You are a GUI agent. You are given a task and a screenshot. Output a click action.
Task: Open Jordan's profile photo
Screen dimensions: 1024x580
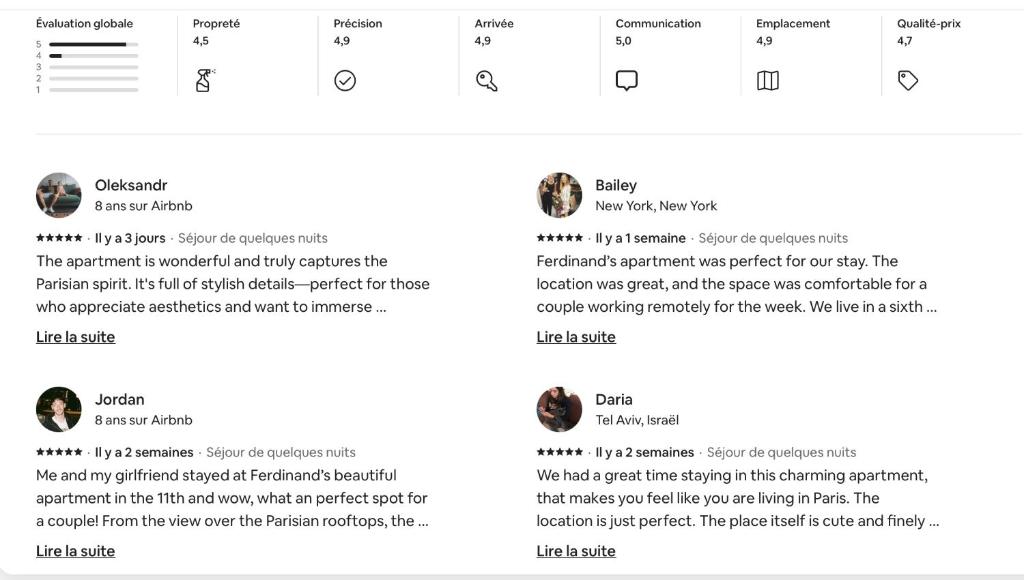[59, 409]
